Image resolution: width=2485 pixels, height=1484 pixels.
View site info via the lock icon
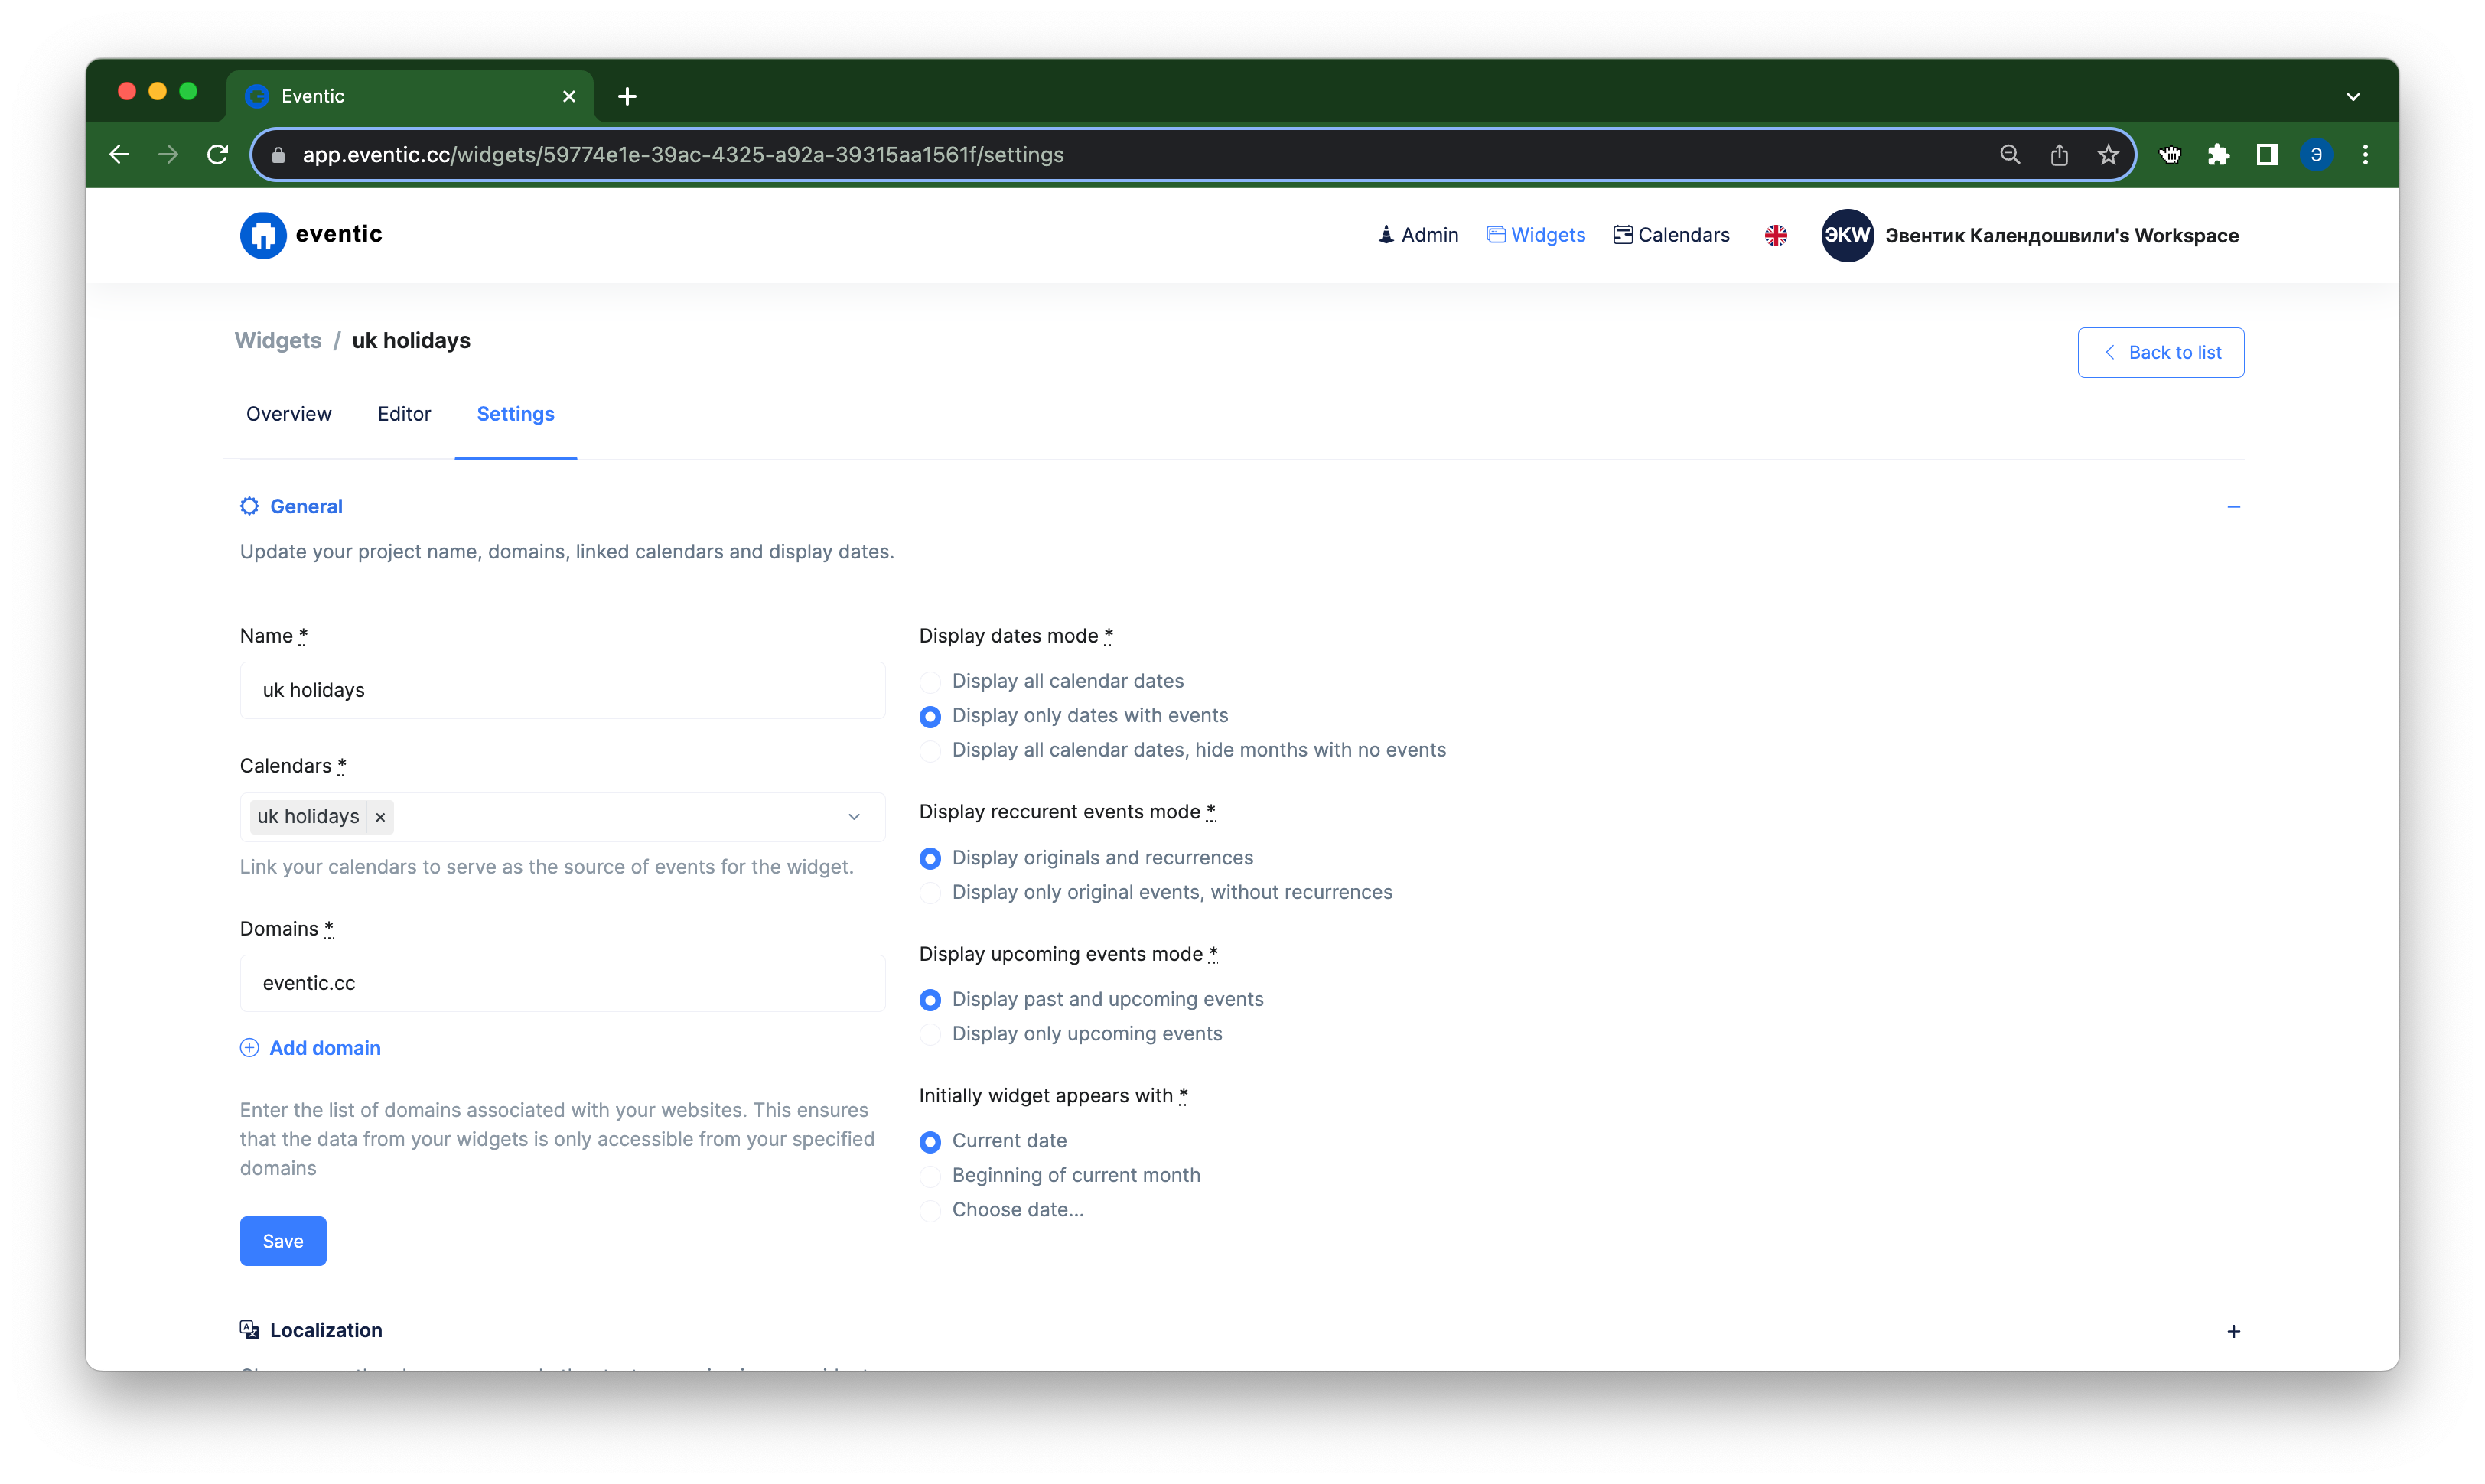tap(279, 155)
